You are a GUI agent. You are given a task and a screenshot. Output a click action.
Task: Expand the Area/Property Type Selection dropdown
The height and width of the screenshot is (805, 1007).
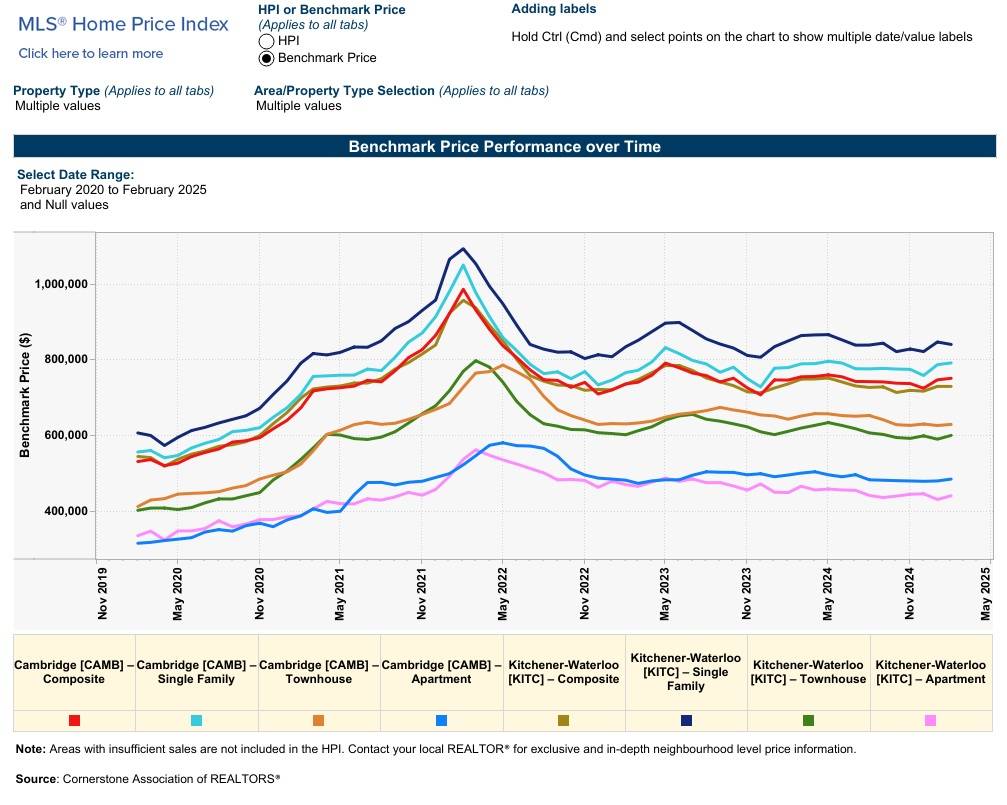pyautogui.click(x=299, y=106)
